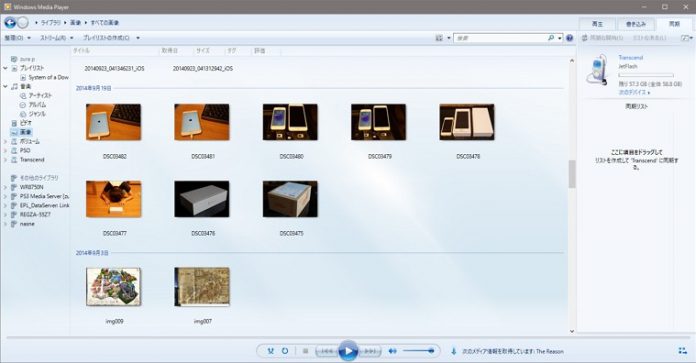Click the Transcend device link
The height and width of the screenshot is (363, 696).
(630, 58)
